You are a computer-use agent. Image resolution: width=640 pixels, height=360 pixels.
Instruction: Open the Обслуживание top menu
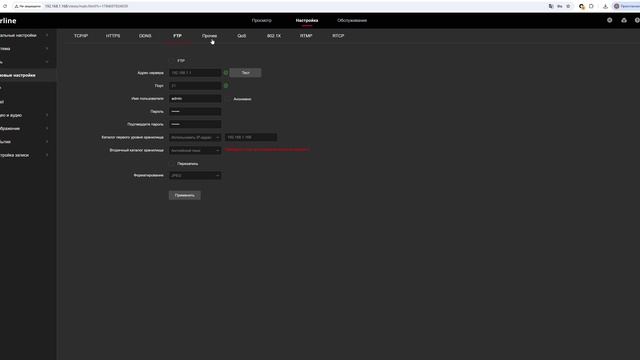(352, 20)
